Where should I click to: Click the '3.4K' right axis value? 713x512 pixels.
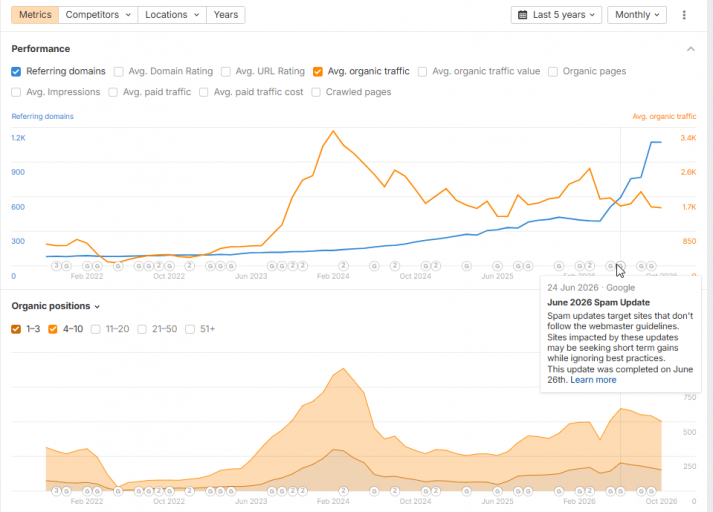[688, 138]
